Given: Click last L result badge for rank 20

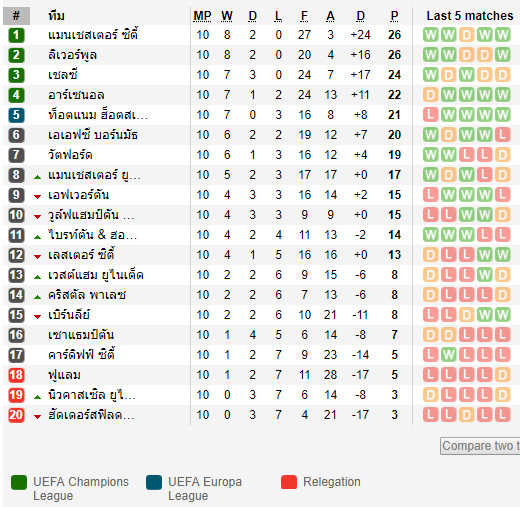Looking at the screenshot, I should [502, 415].
